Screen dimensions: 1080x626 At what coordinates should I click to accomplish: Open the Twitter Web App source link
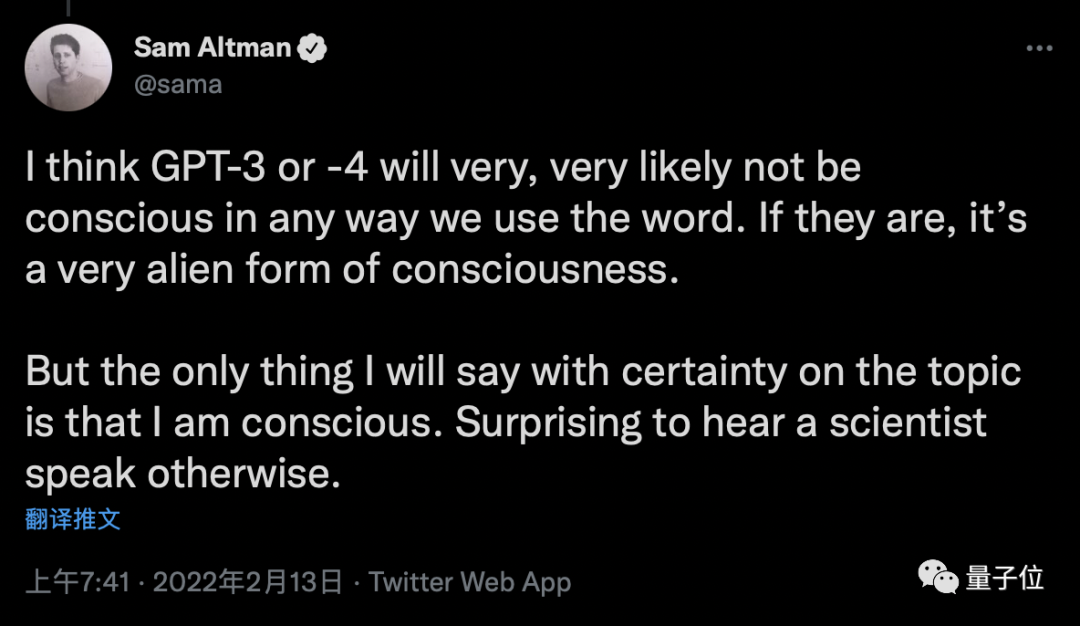tap(471, 582)
